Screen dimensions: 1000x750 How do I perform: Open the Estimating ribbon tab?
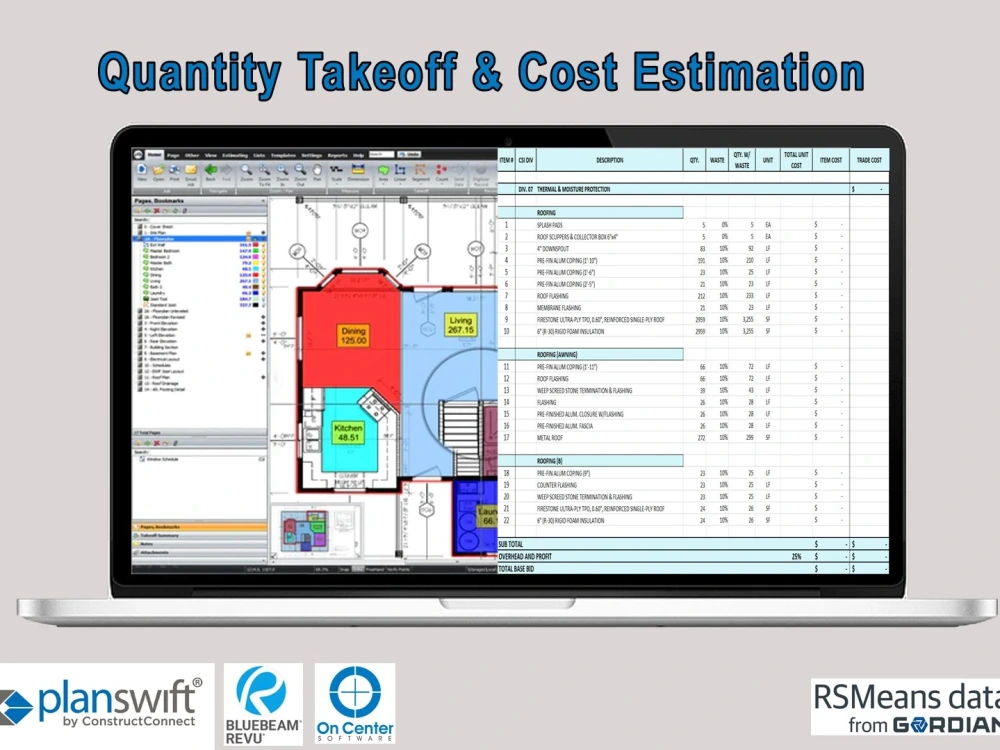(x=235, y=155)
